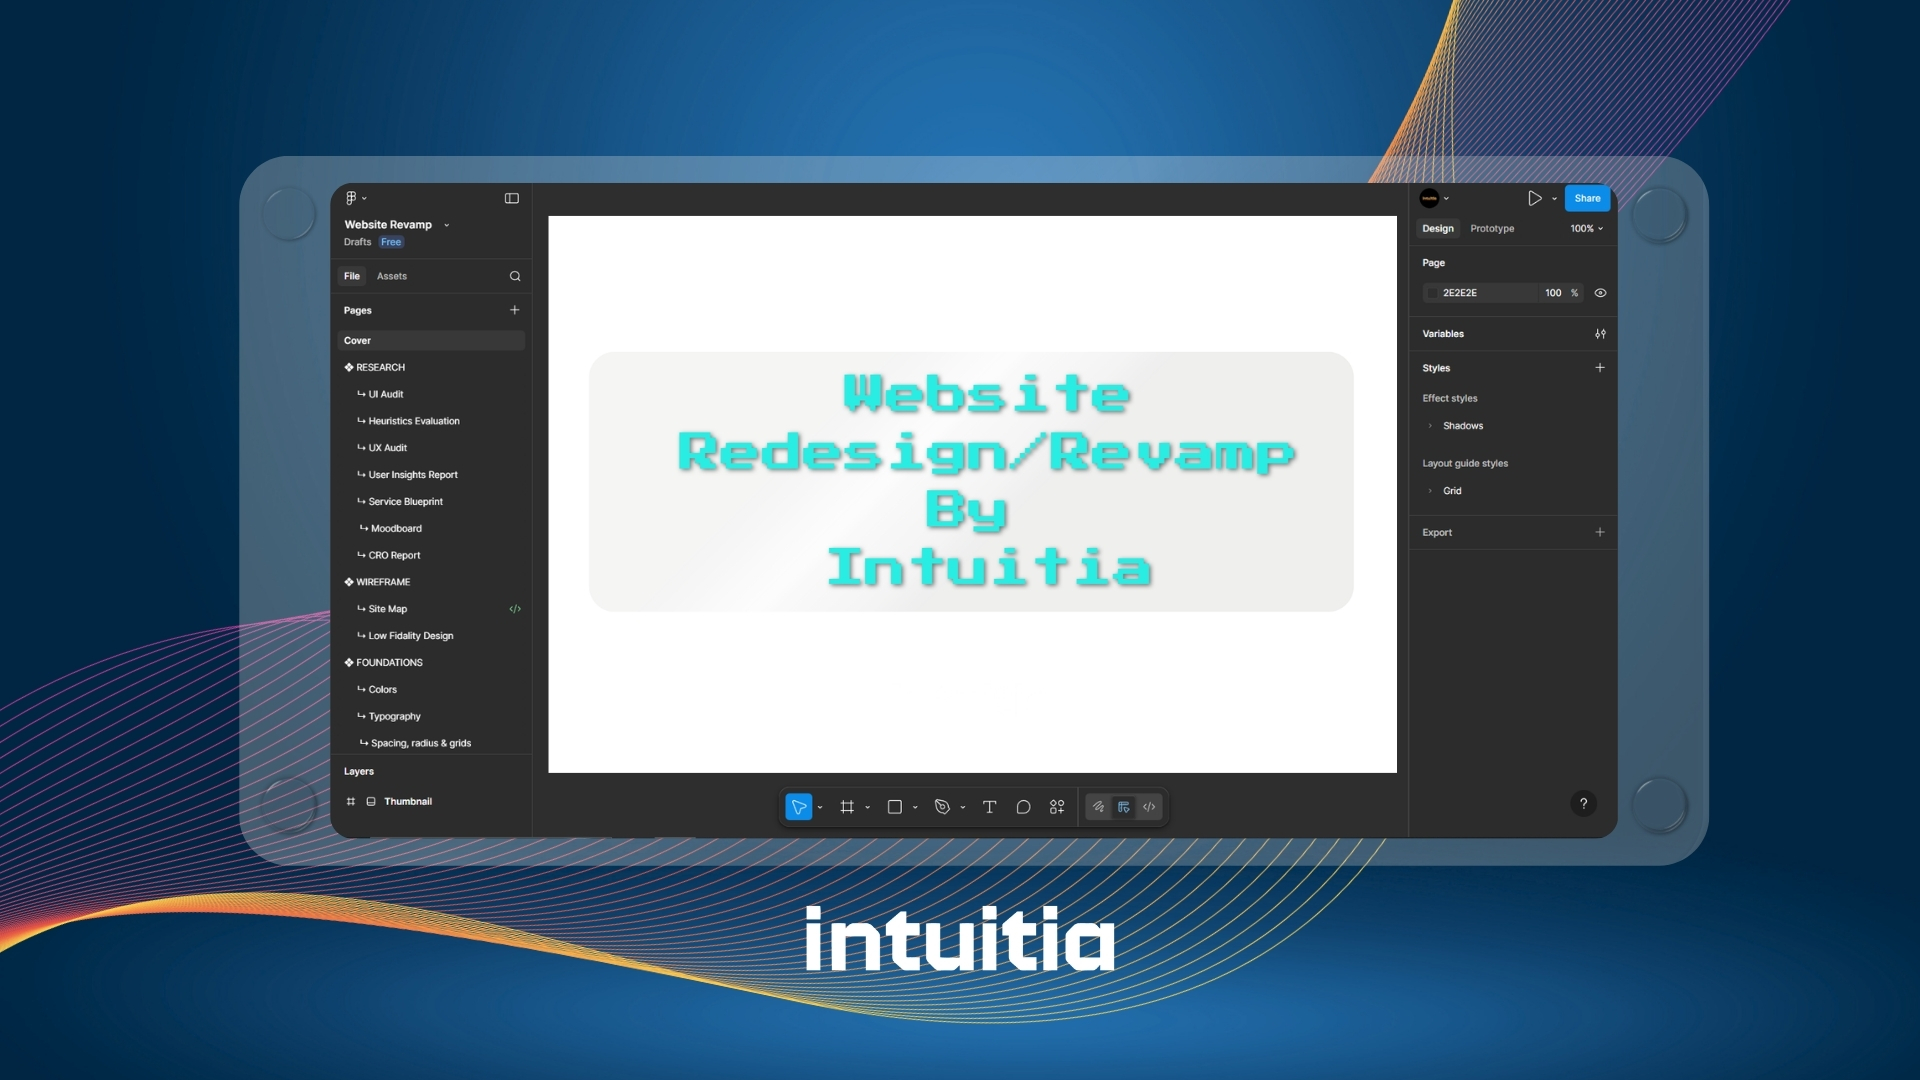Click the search icon in the file panel
1920x1080 pixels.
pyautogui.click(x=515, y=276)
